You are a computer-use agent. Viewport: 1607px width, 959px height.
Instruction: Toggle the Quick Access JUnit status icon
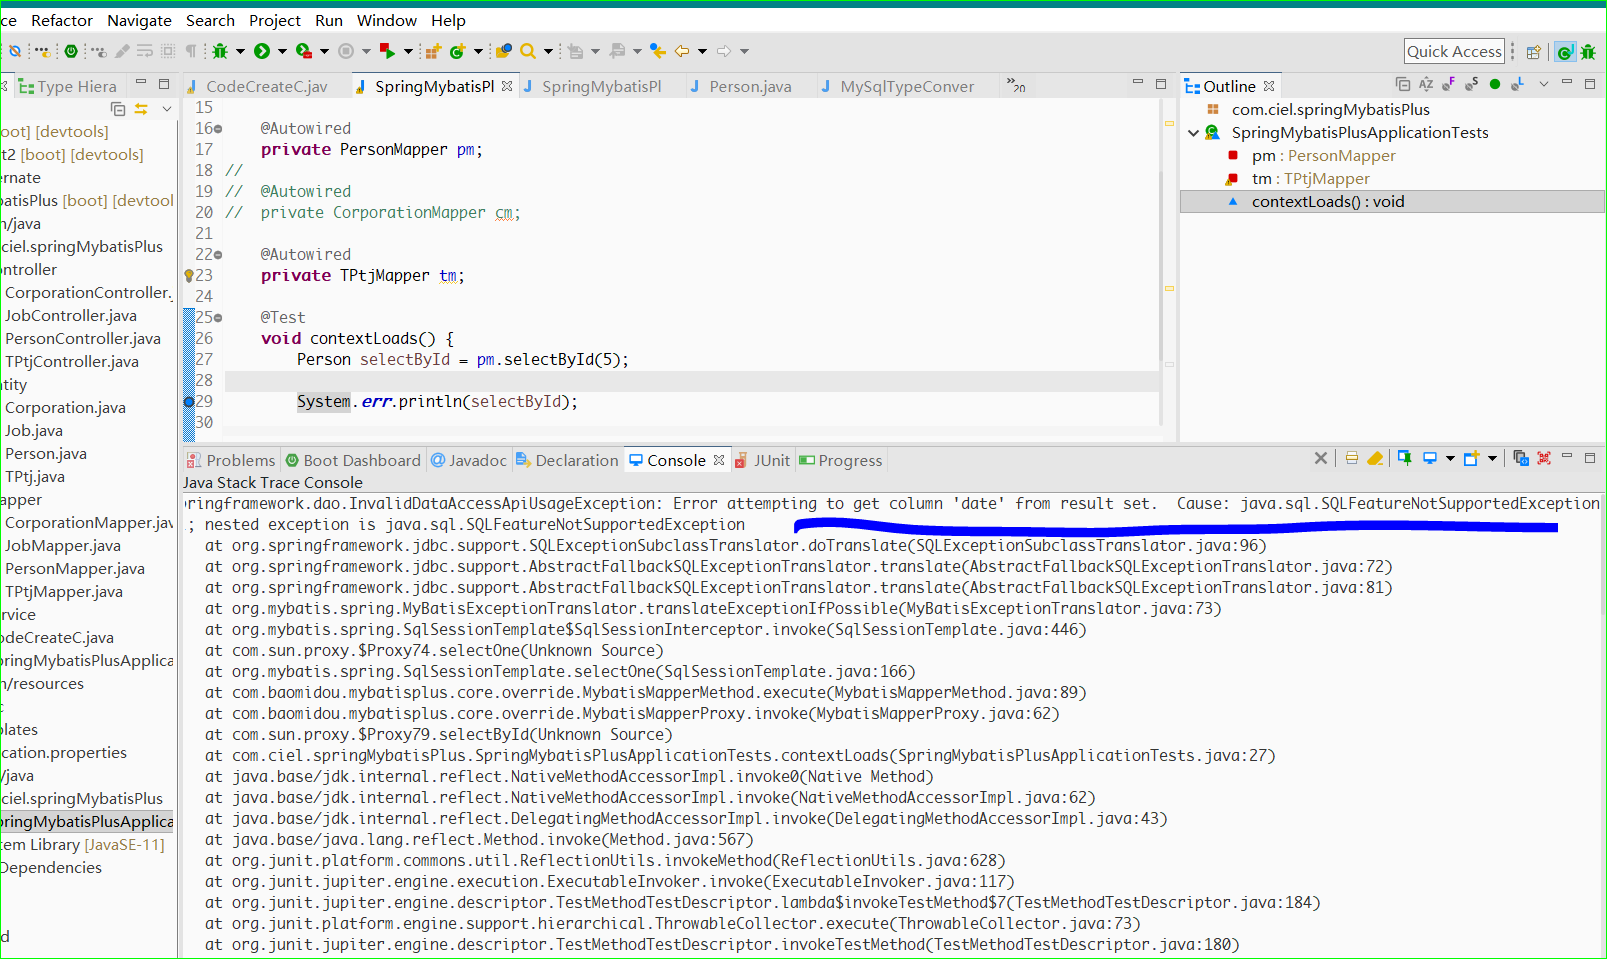click(x=1565, y=51)
